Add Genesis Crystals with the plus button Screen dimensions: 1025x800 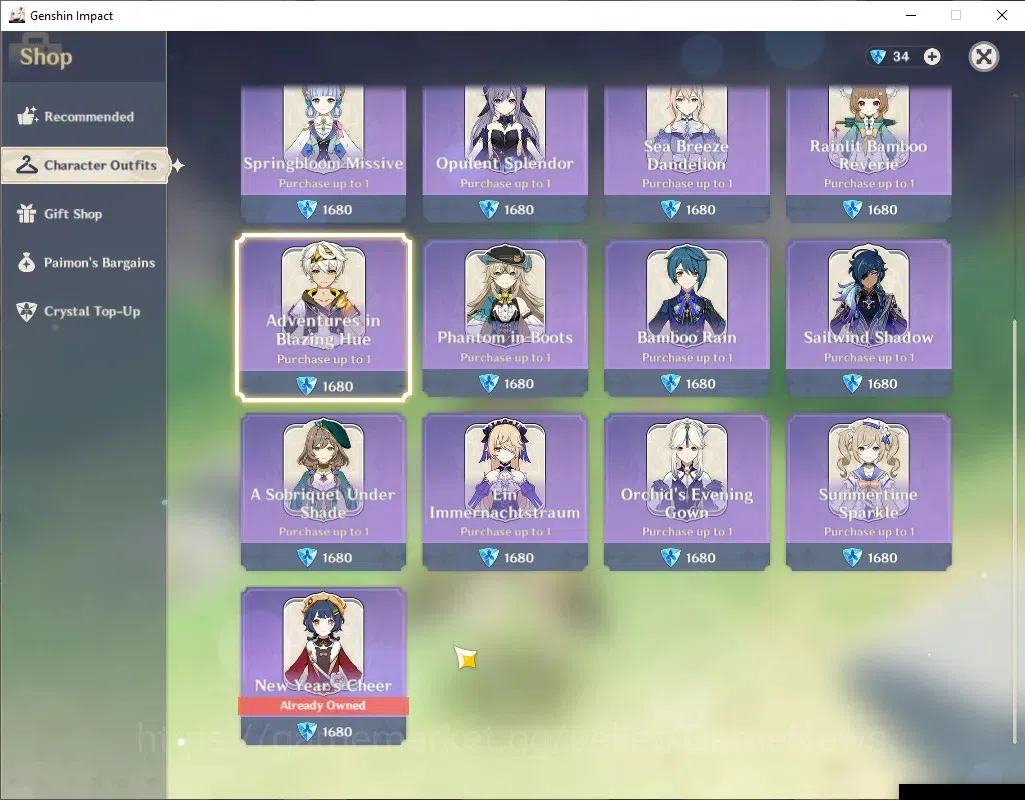click(x=932, y=57)
